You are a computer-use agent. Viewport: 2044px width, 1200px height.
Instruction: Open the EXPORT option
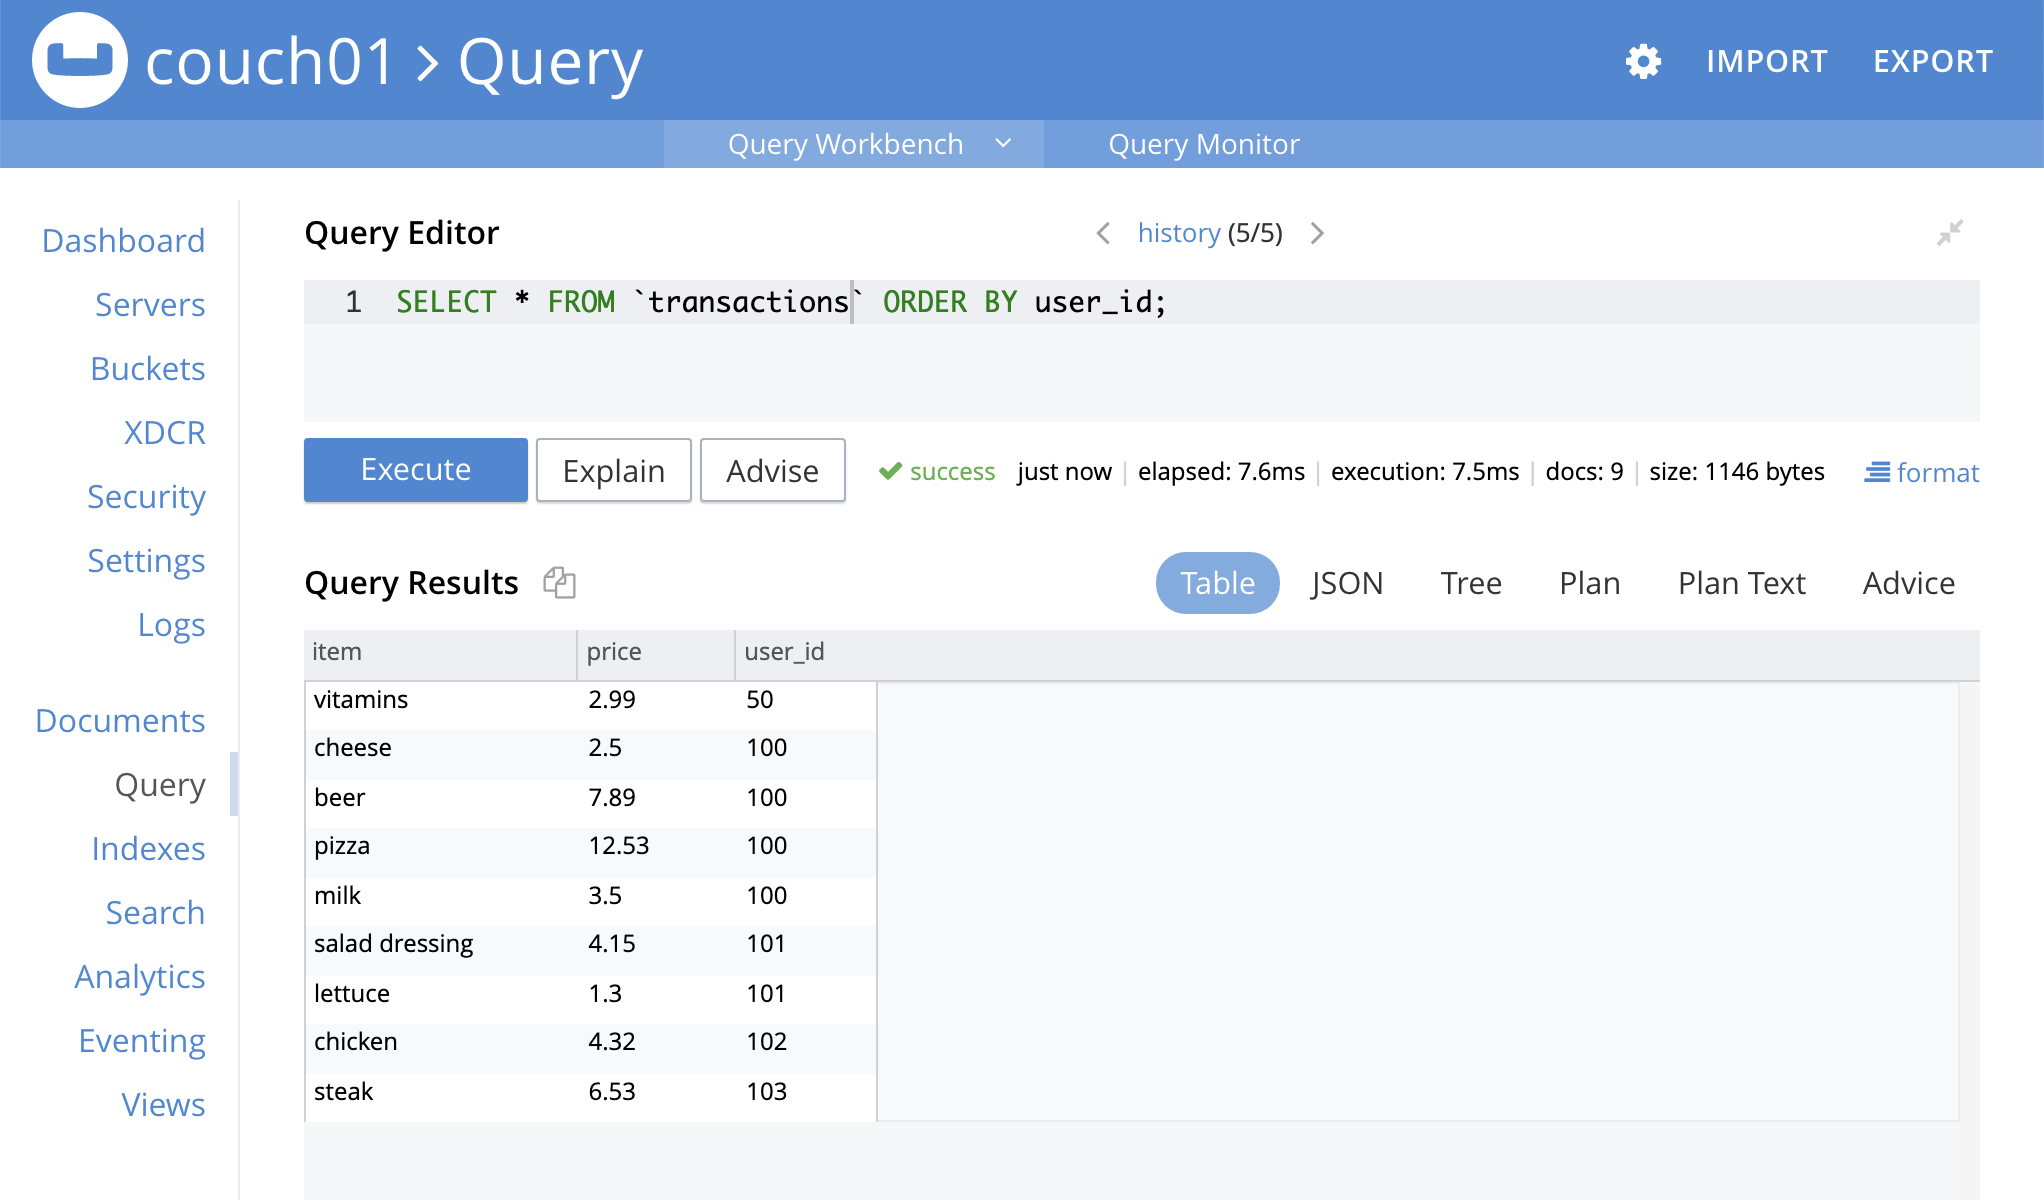pyautogui.click(x=1932, y=61)
